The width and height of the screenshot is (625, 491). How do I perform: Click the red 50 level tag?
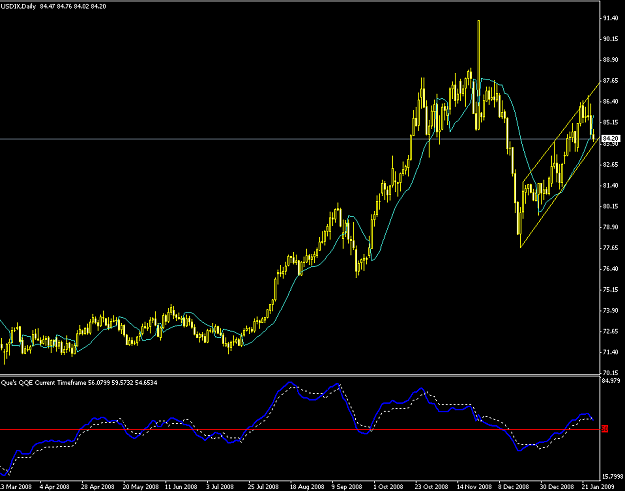(605, 429)
